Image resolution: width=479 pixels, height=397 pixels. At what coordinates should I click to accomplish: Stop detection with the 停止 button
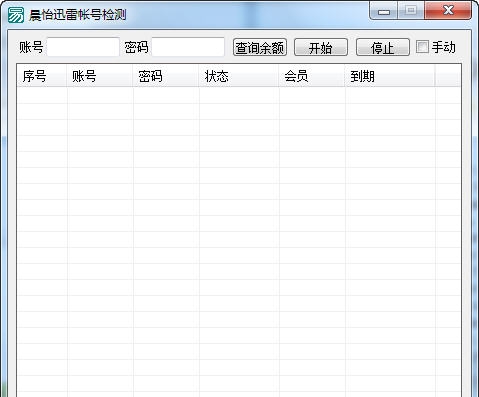[x=383, y=47]
